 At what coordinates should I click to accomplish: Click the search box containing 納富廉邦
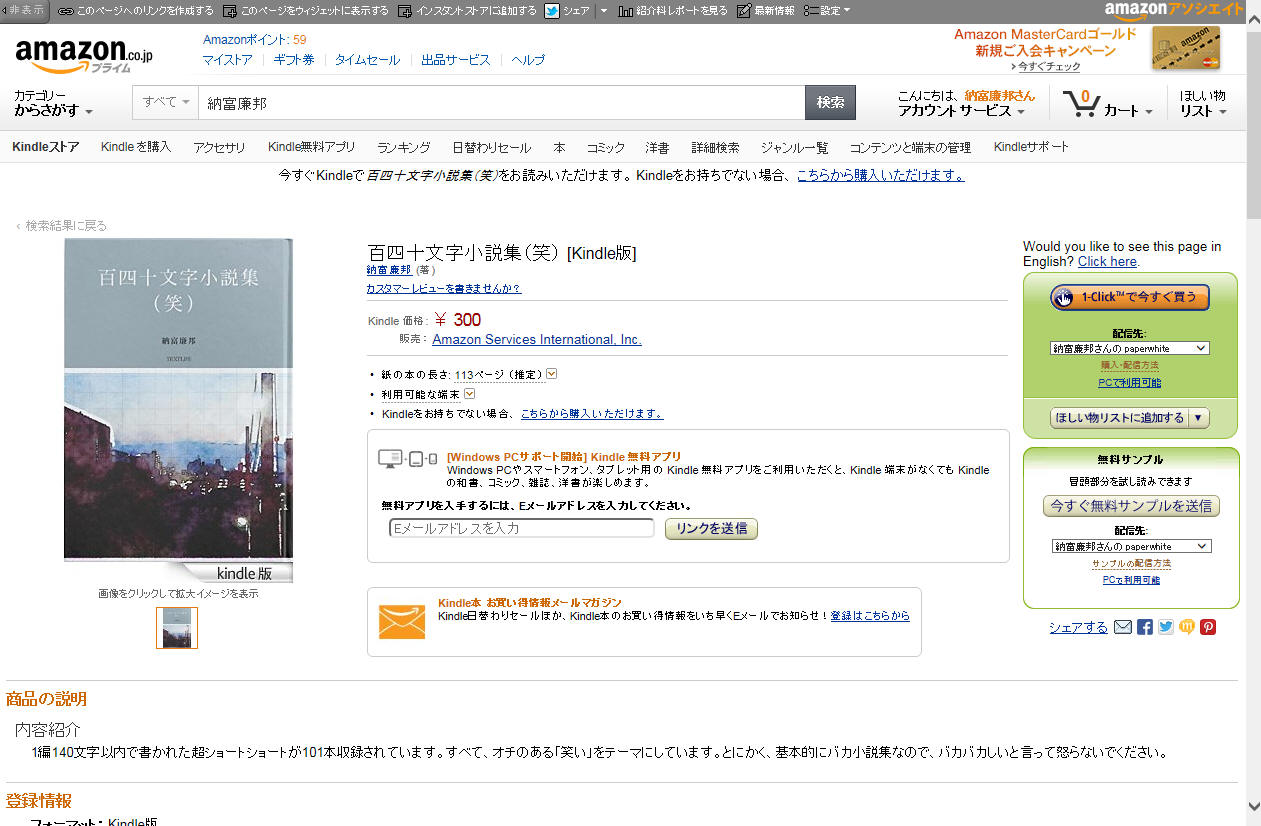502,102
